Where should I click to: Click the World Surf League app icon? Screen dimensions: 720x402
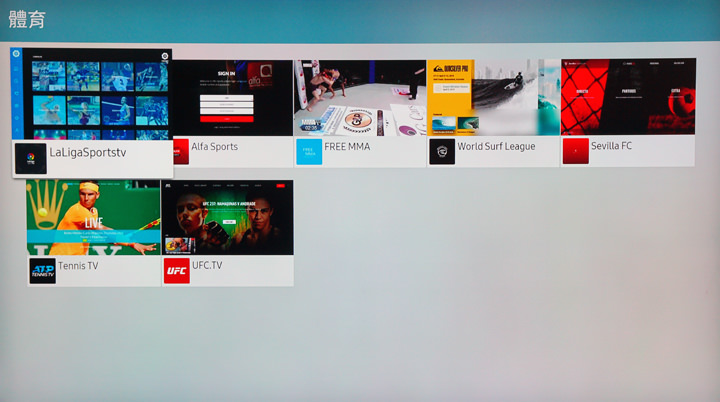(x=442, y=151)
